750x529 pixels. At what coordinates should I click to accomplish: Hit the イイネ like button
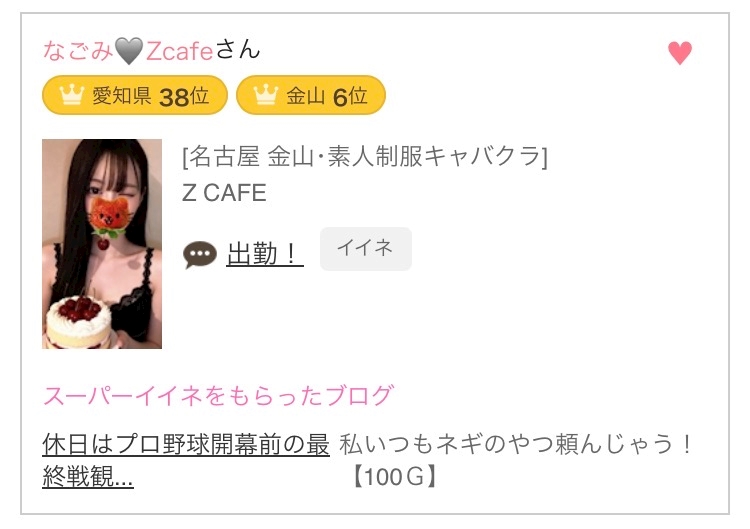click(x=365, y=249)
